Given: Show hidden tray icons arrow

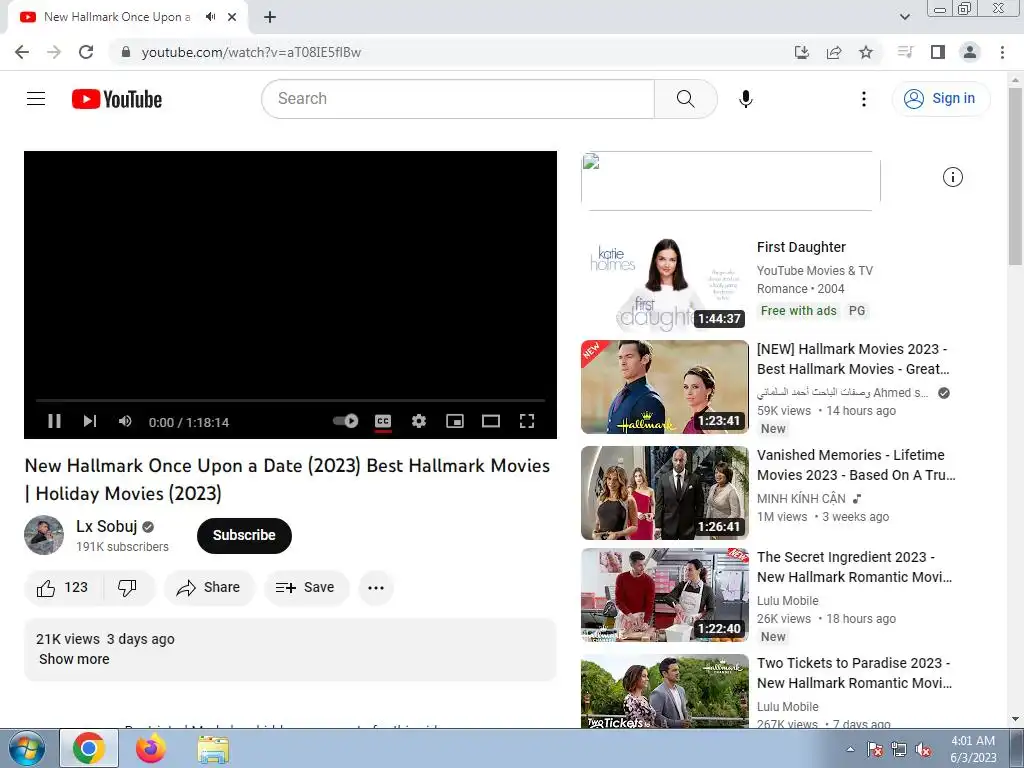Looking at the screenshot, I should (850, 749).
